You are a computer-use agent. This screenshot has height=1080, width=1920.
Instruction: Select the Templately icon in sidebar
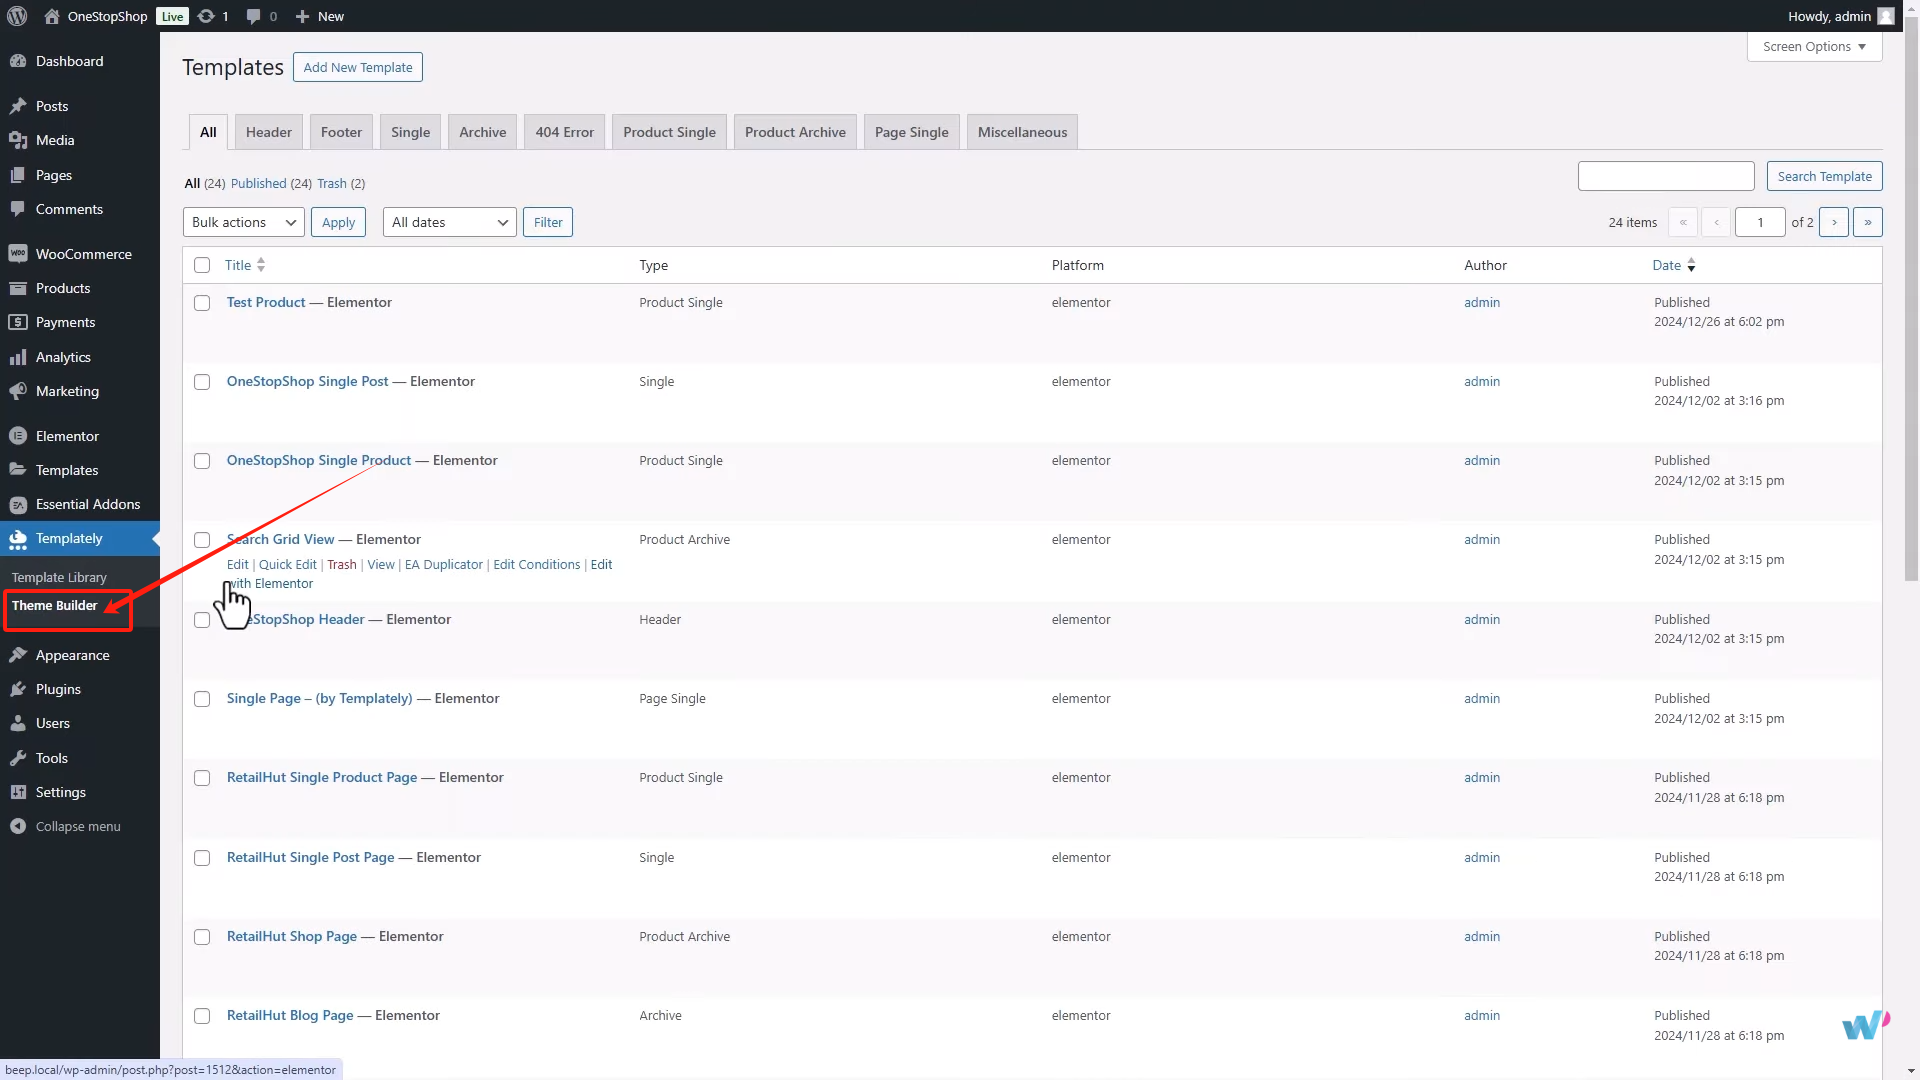(20, 538)
